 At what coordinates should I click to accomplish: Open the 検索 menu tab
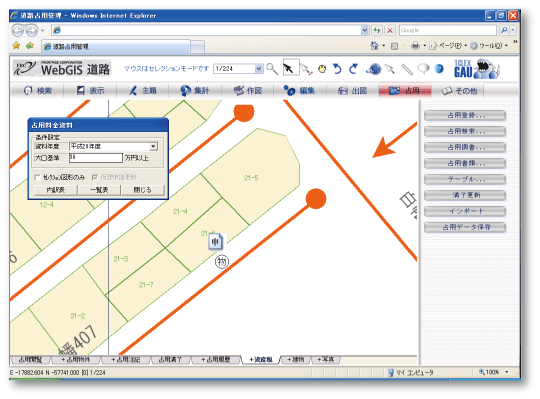pos(38,91)
